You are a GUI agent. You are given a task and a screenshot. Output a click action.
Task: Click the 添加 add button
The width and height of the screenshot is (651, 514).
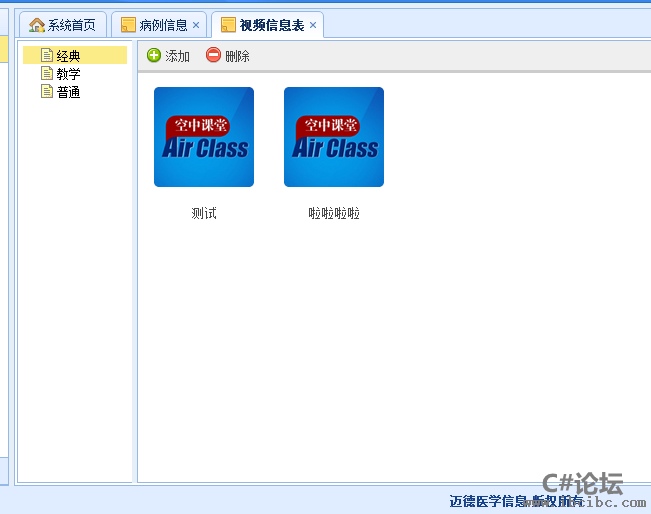[x=168, y=56]
